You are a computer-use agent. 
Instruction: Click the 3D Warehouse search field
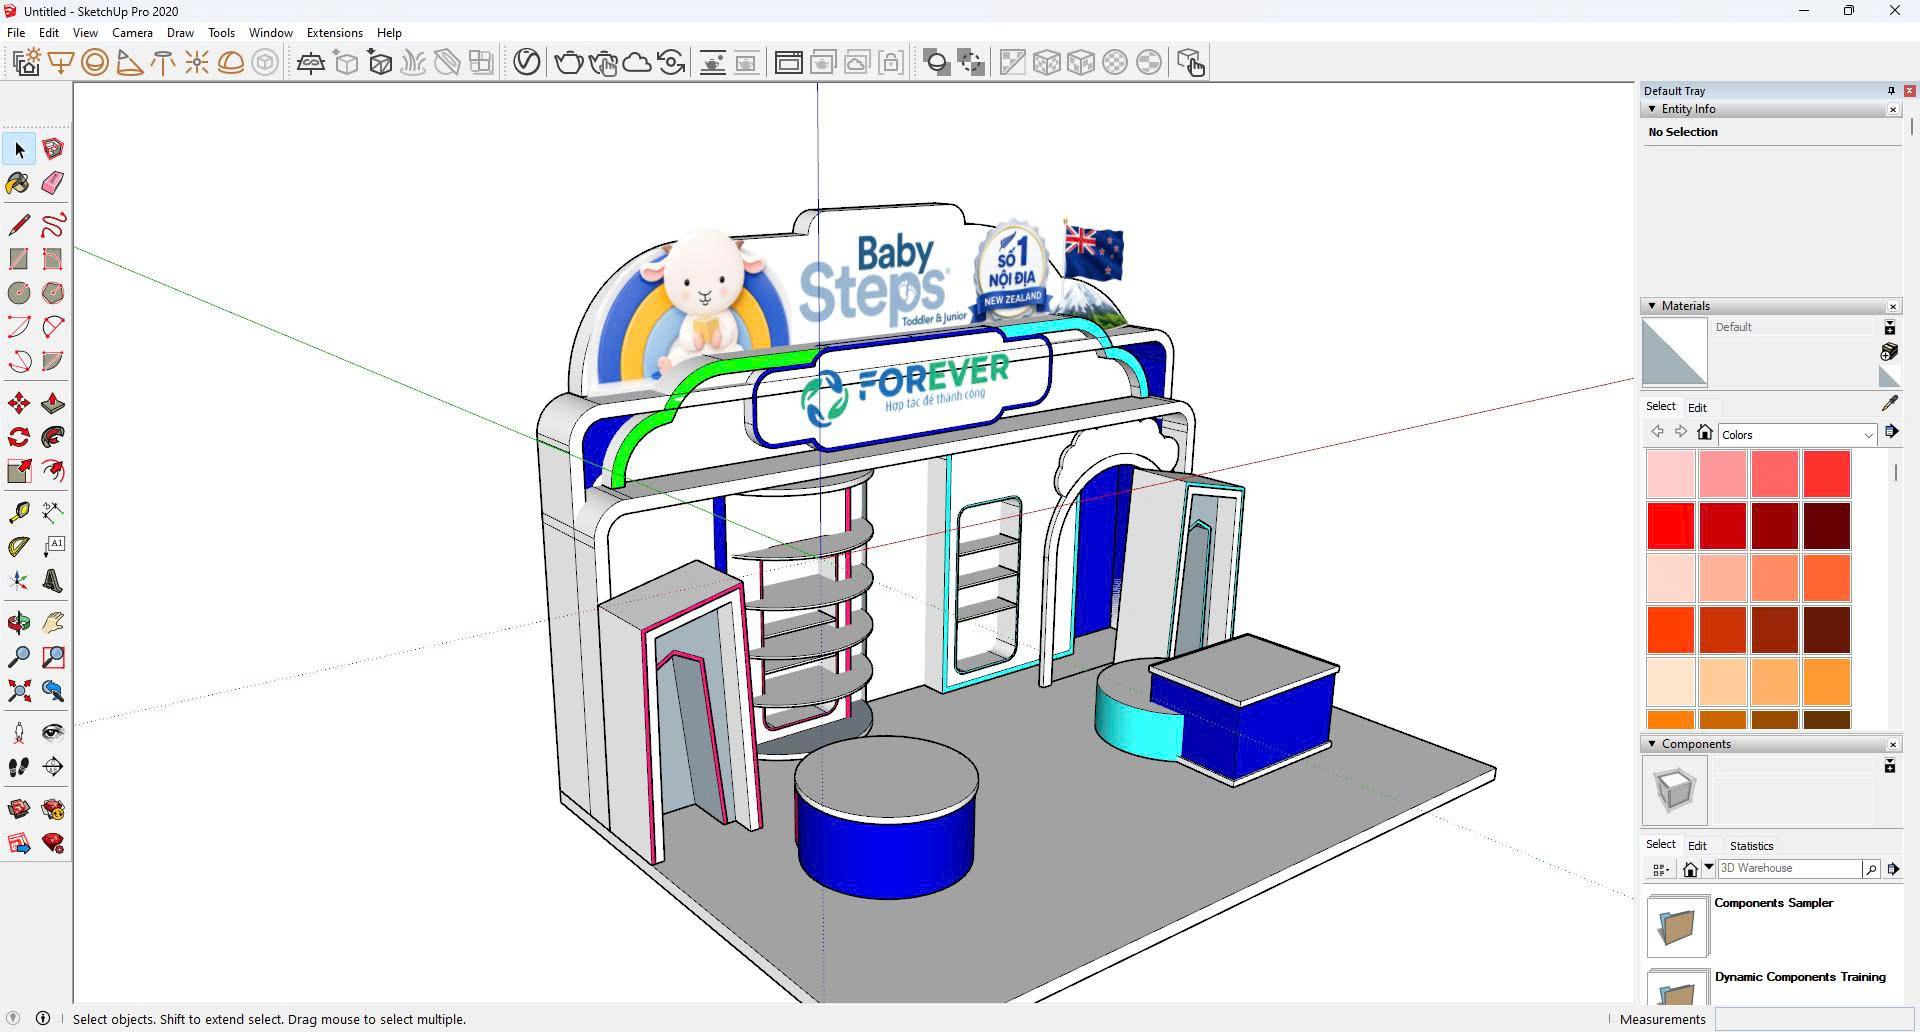[x=1790, y=869]
